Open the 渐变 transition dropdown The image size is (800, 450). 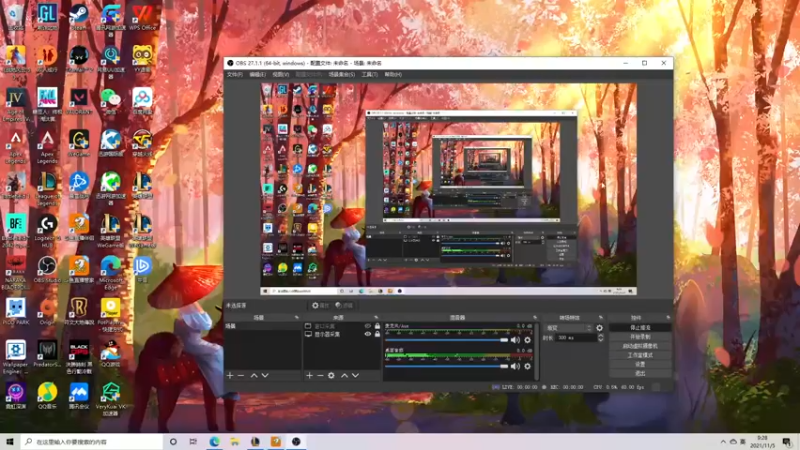coord(569,328)
